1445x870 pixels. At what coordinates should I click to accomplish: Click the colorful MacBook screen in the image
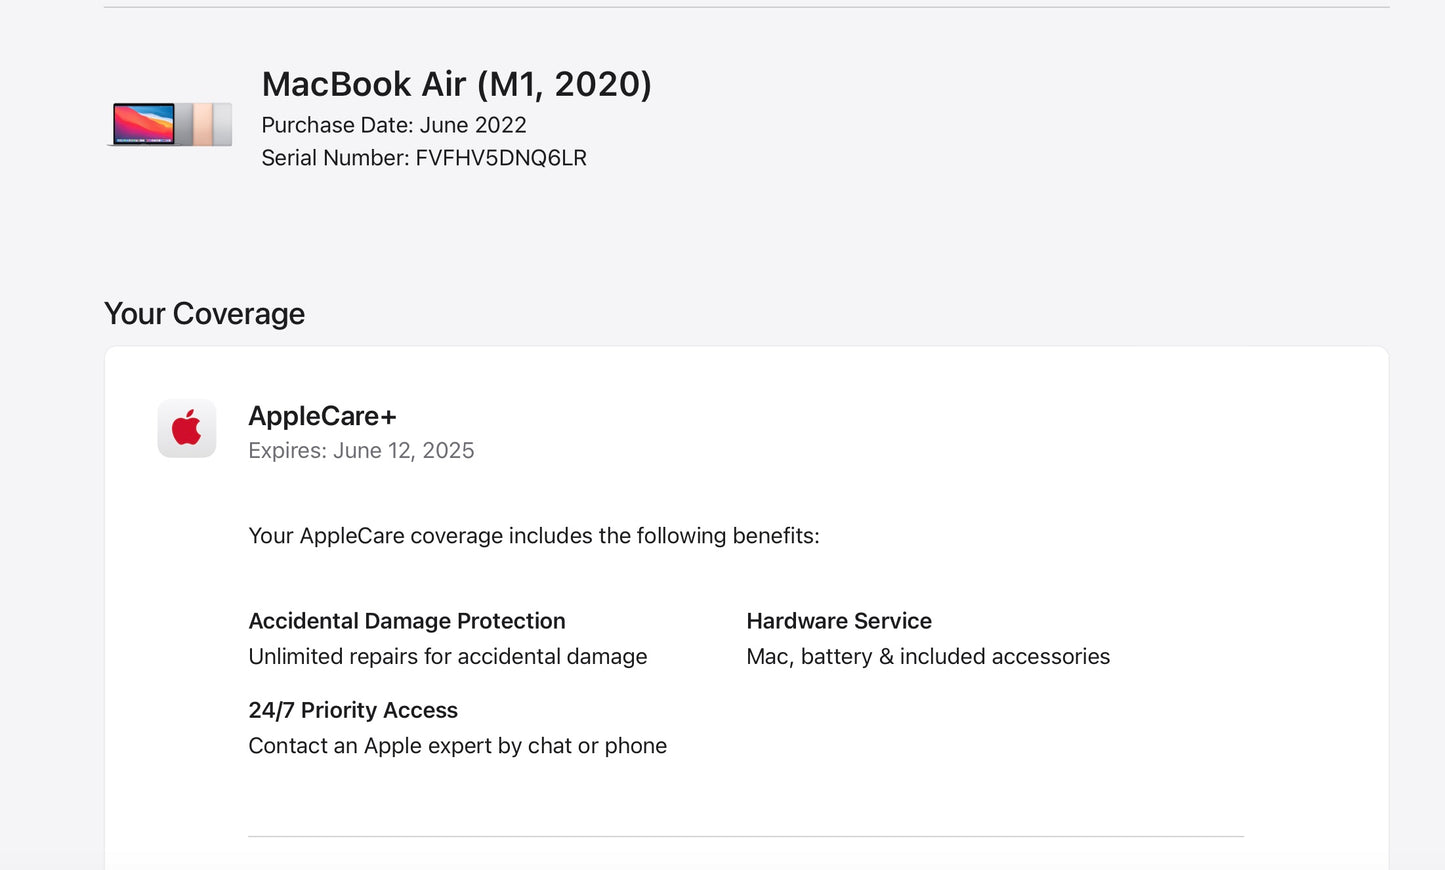coord(144,124)
